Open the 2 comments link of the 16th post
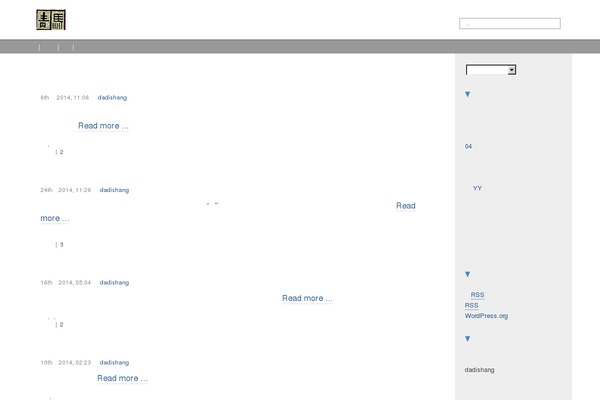This screenshot has width=600, height=400. [61, 325]
